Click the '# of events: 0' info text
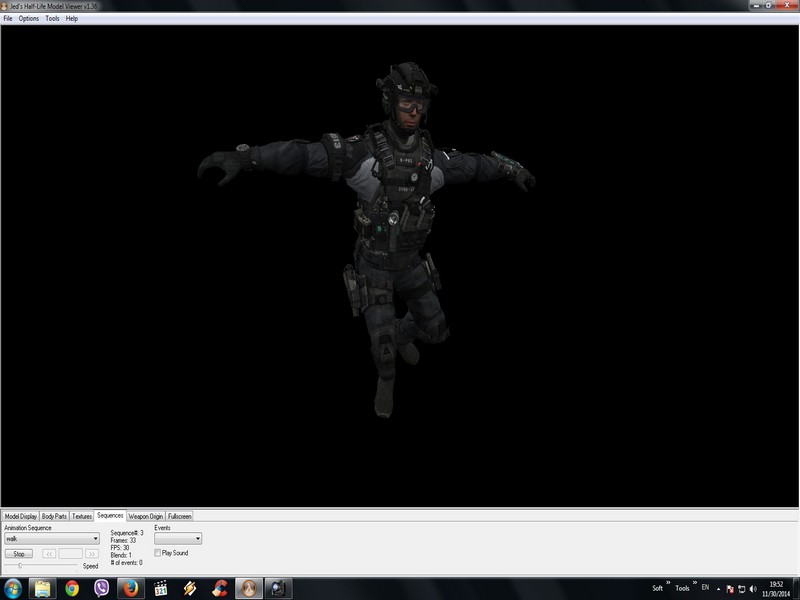800x600 pixels. coord(127,563)
